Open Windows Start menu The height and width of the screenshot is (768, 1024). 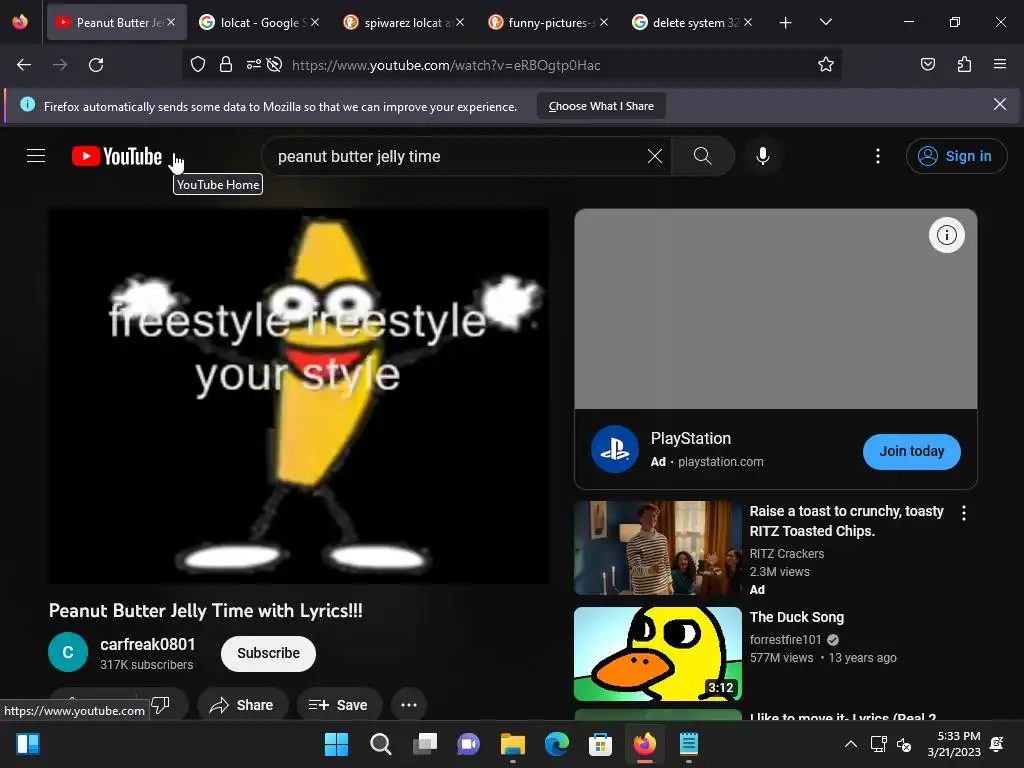point(336,744)
